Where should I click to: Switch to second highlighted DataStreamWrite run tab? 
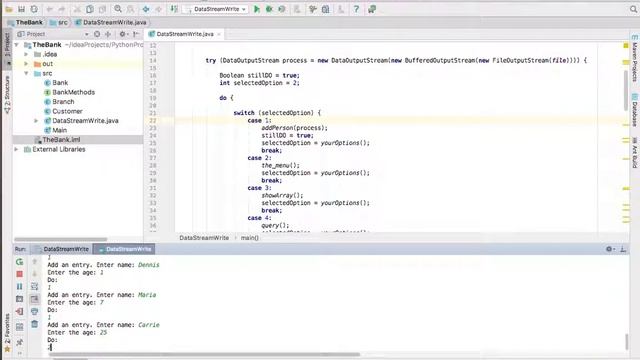click(x=124, y=249)
